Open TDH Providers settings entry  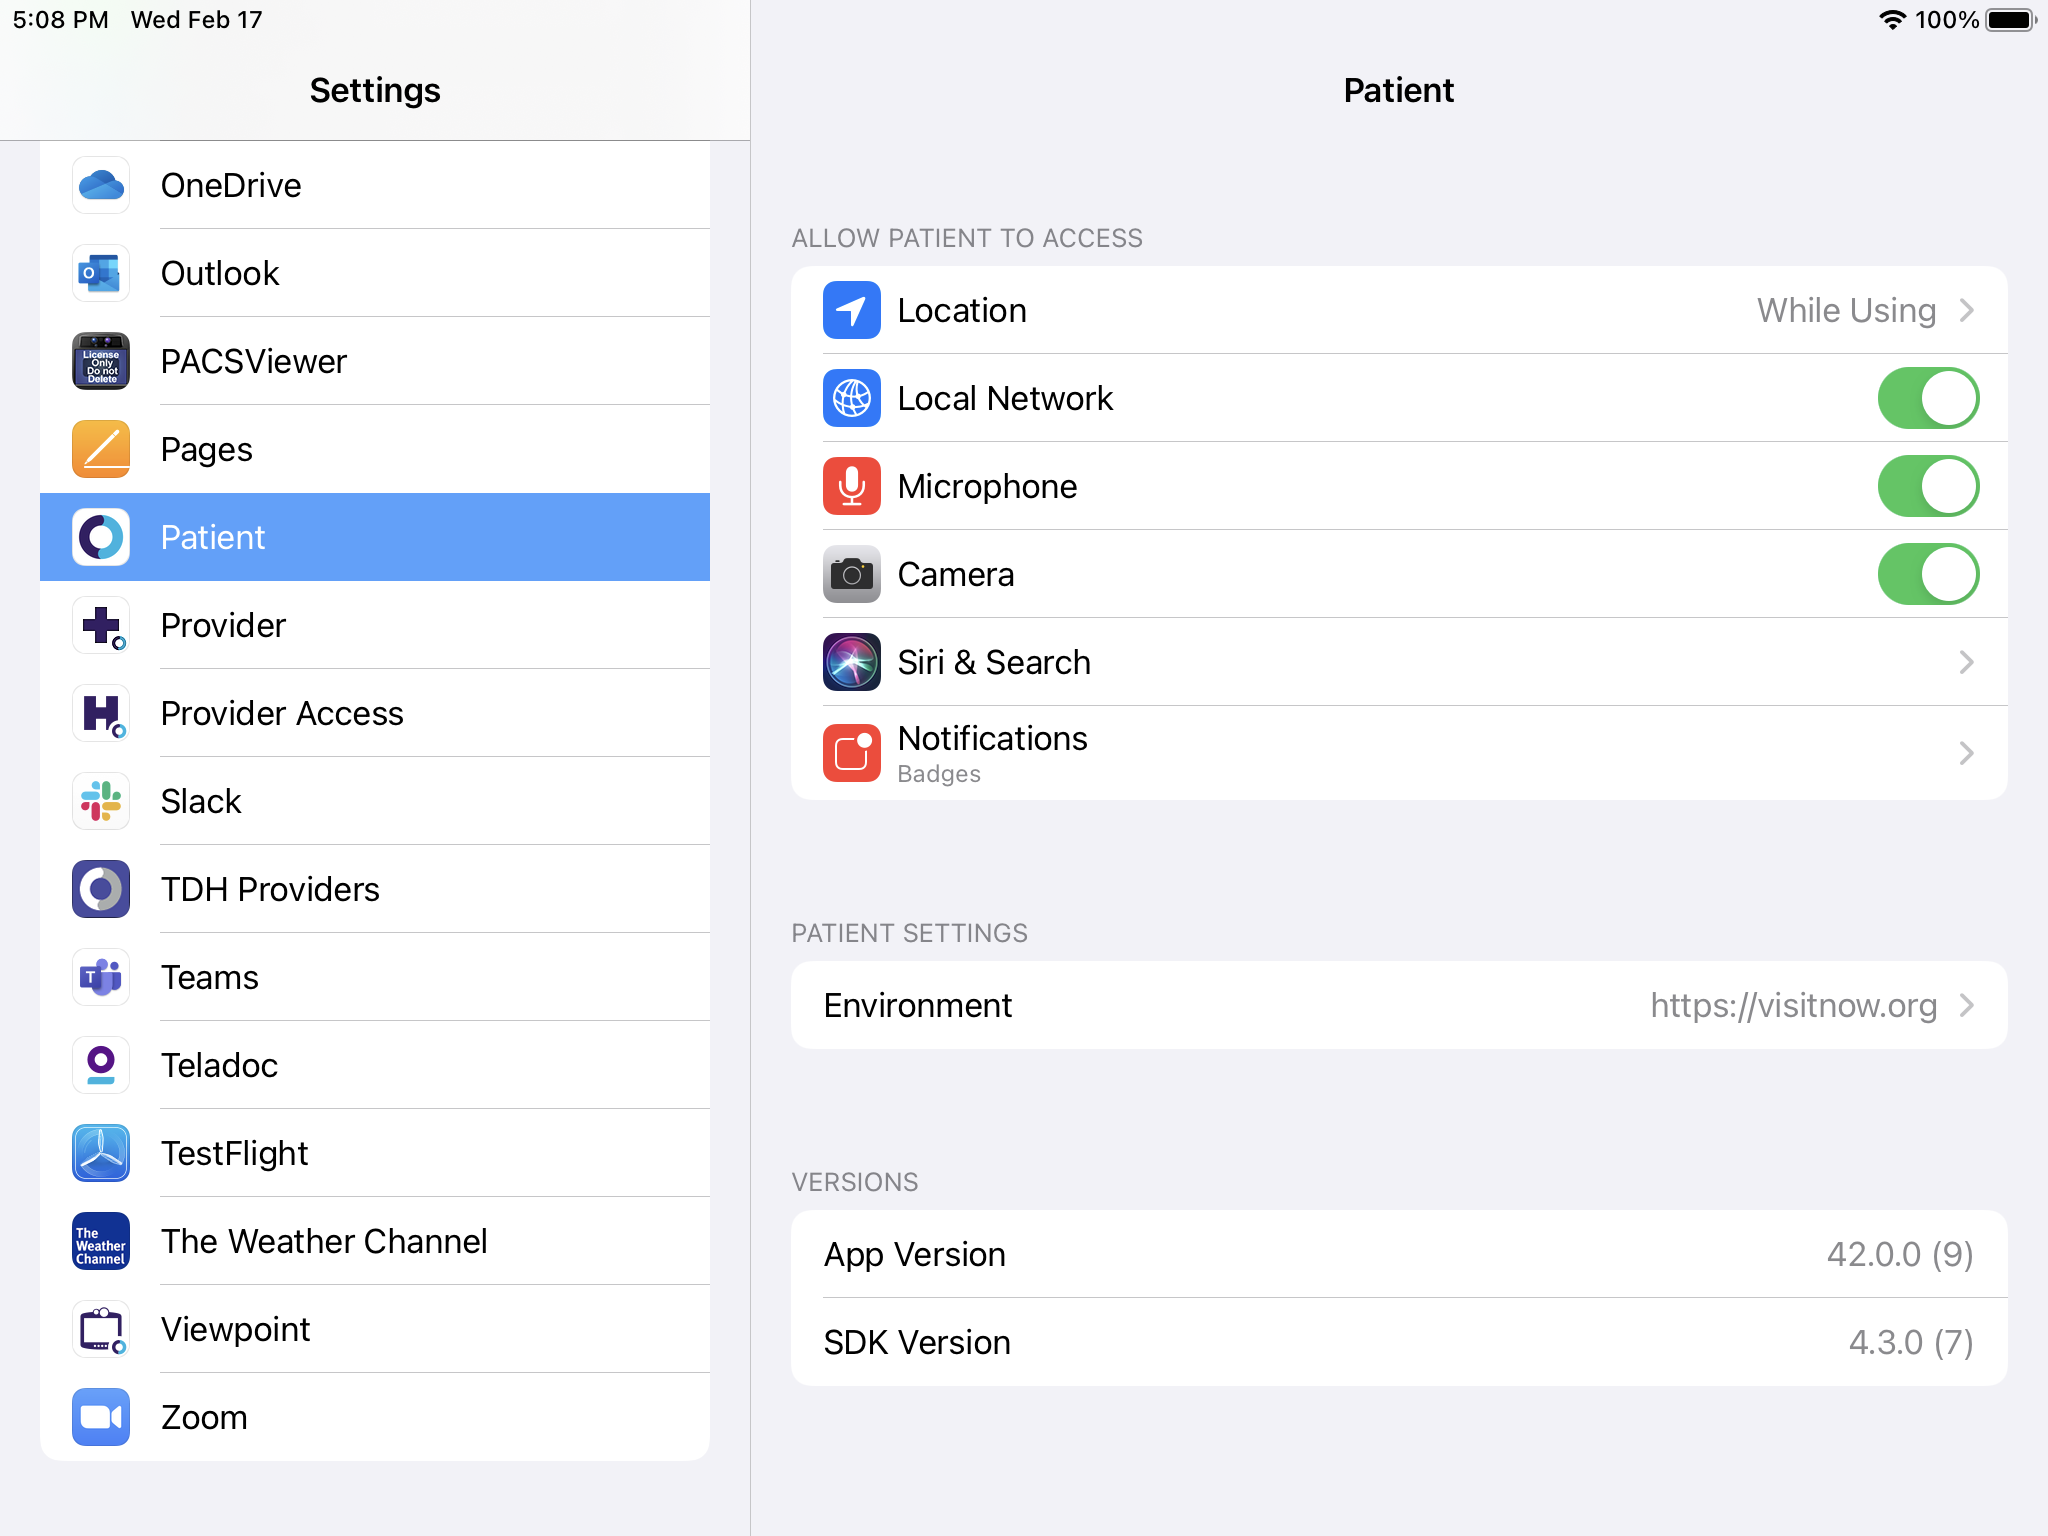coord(270,889)
